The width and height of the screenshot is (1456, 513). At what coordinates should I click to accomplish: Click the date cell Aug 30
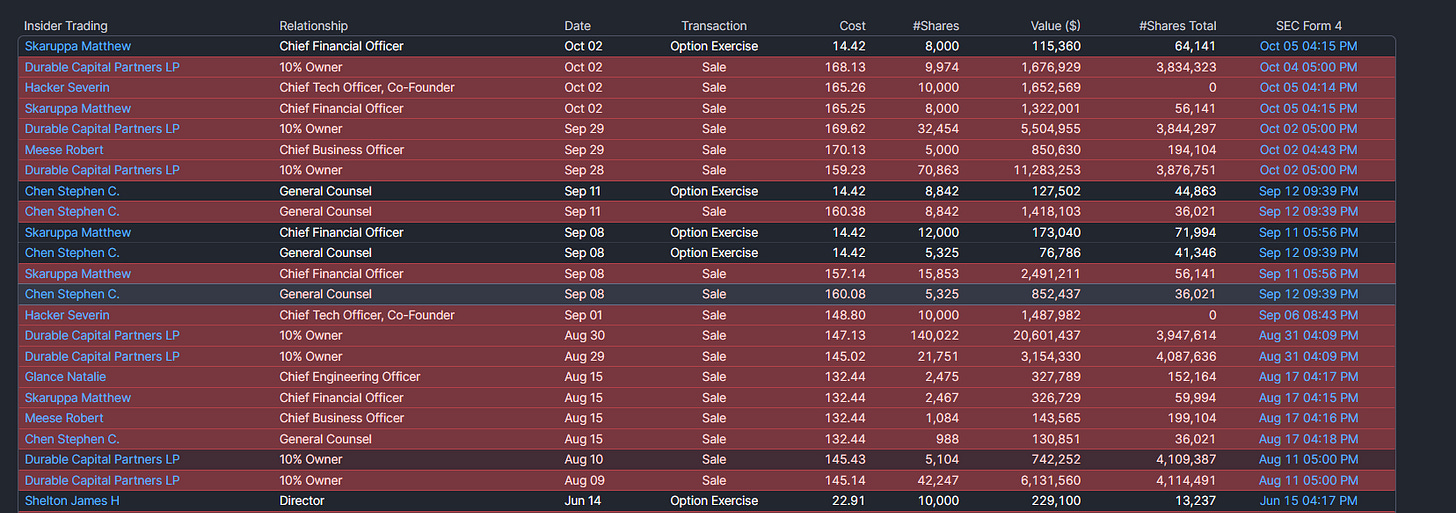coord(584,336)
